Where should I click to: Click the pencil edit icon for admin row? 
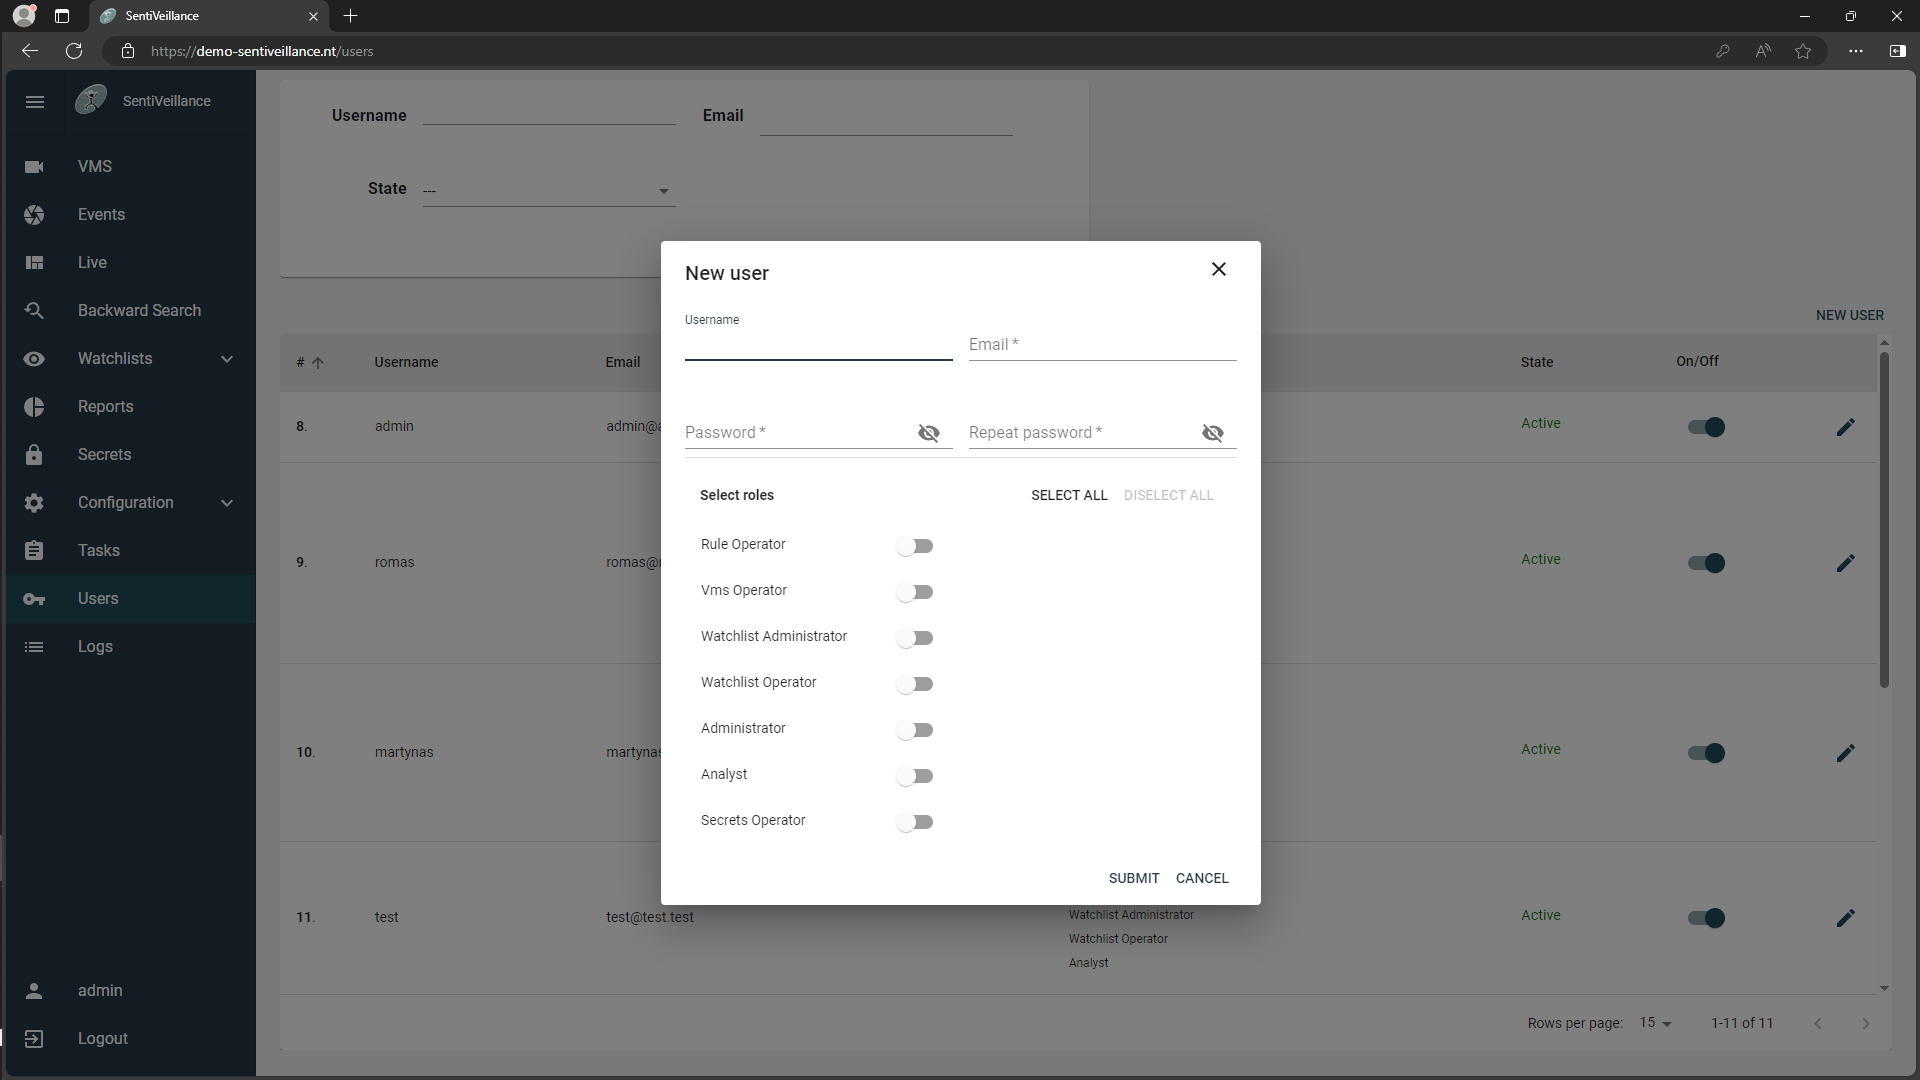point(1845,427)
